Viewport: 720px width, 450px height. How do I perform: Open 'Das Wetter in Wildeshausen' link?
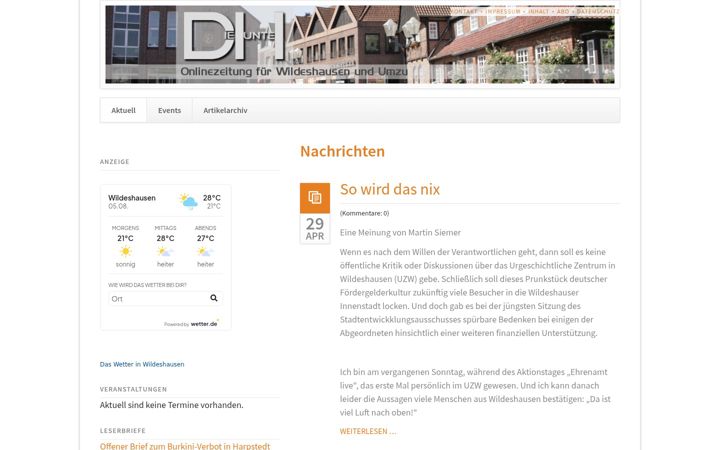[142, 364]
